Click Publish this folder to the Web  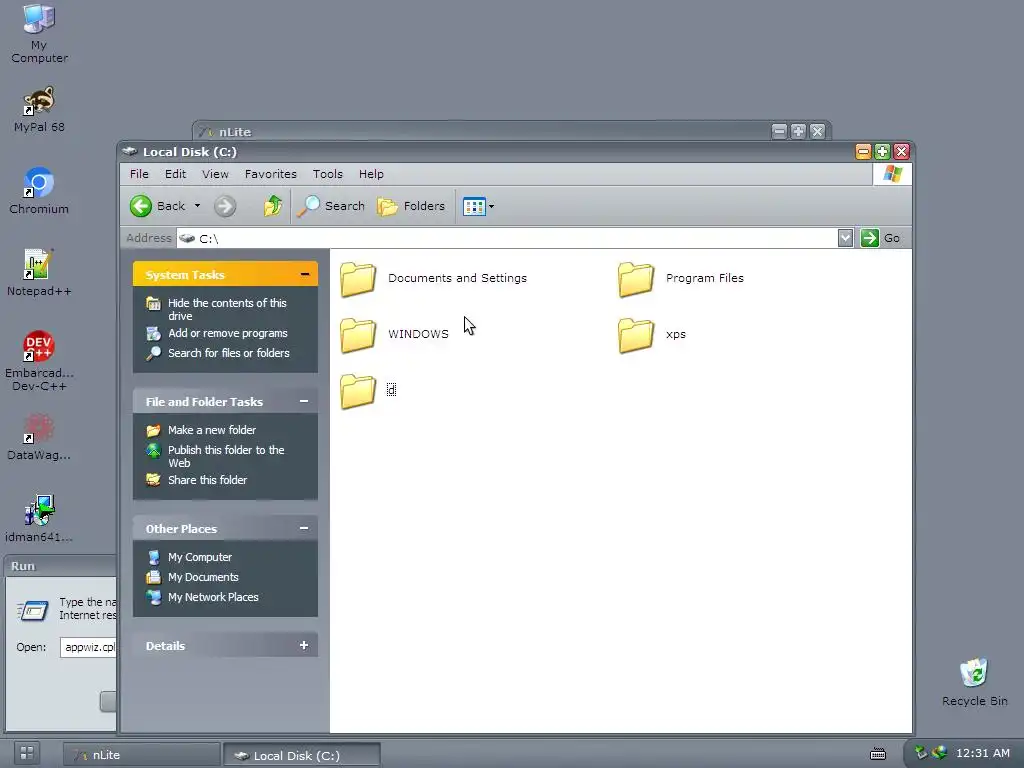[x=226, y=456]
